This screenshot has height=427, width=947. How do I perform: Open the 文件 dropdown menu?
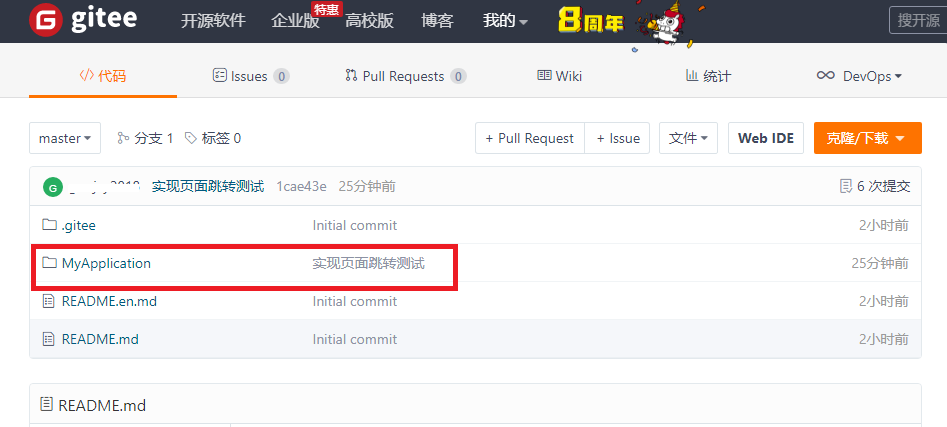pos(688,138)
